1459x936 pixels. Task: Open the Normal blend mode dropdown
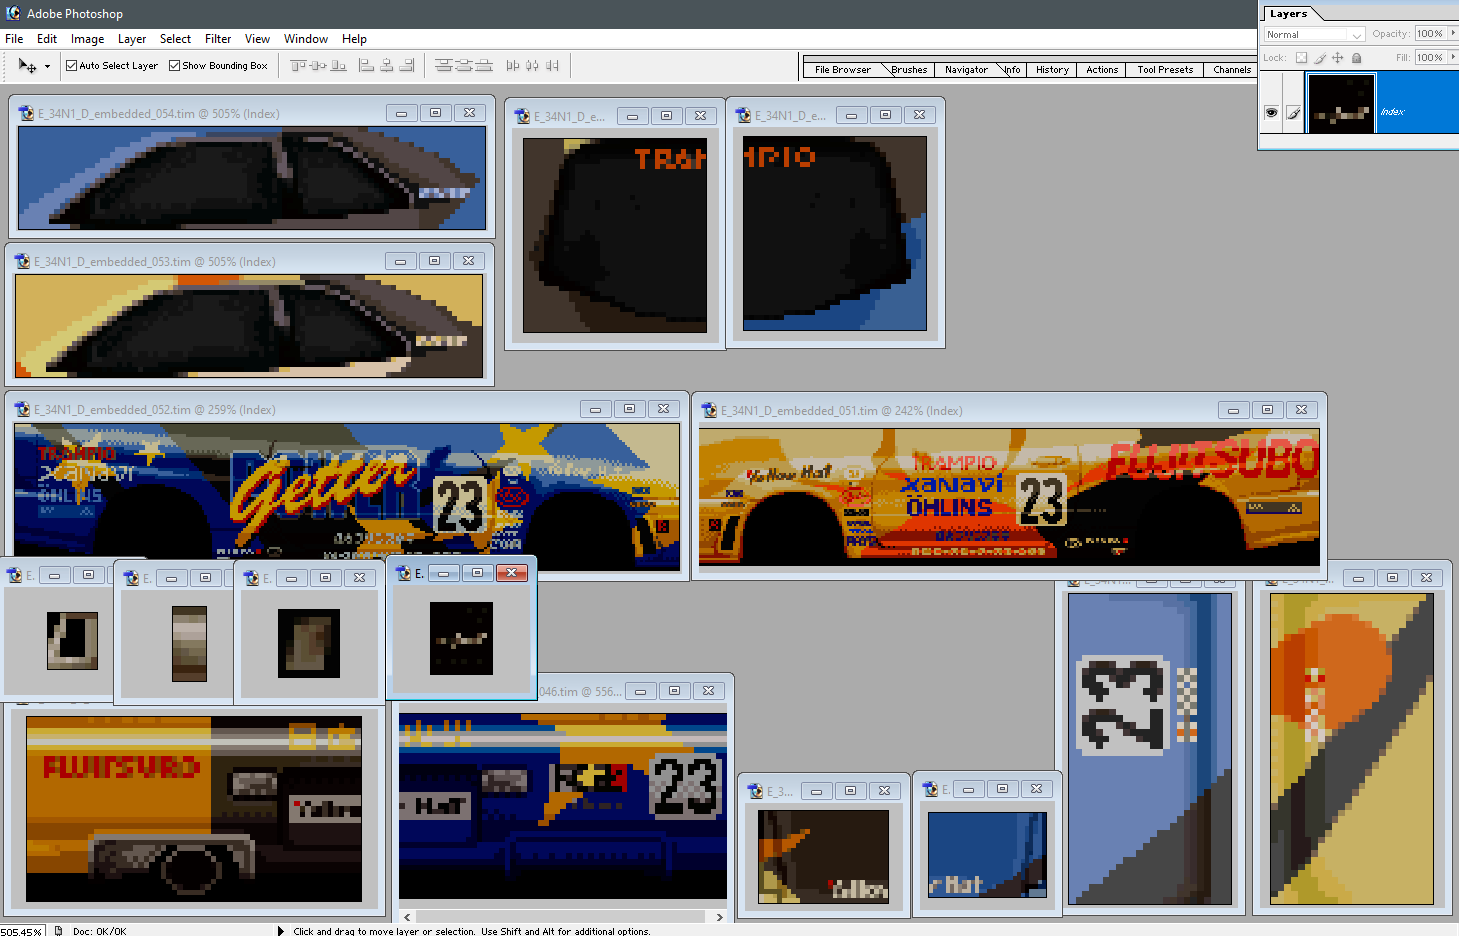pos(1356,35)
